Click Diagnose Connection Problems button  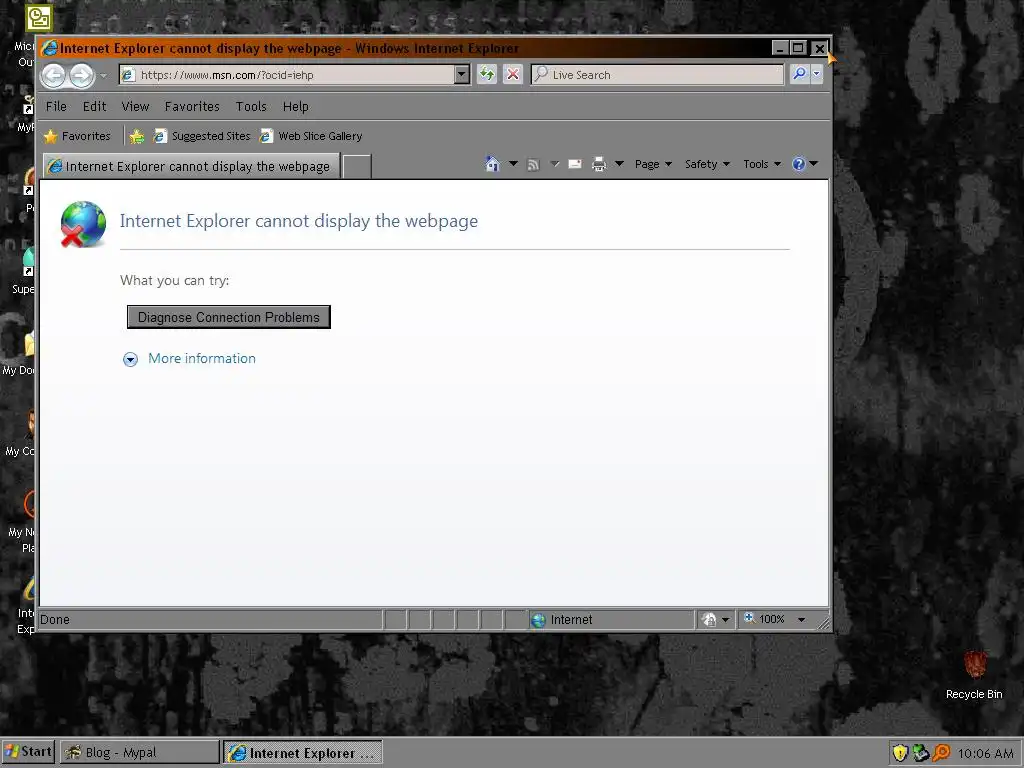point(229,317)
